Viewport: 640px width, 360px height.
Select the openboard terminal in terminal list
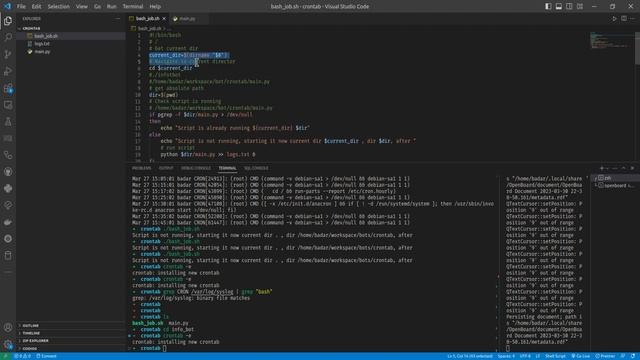coord(616,185)
